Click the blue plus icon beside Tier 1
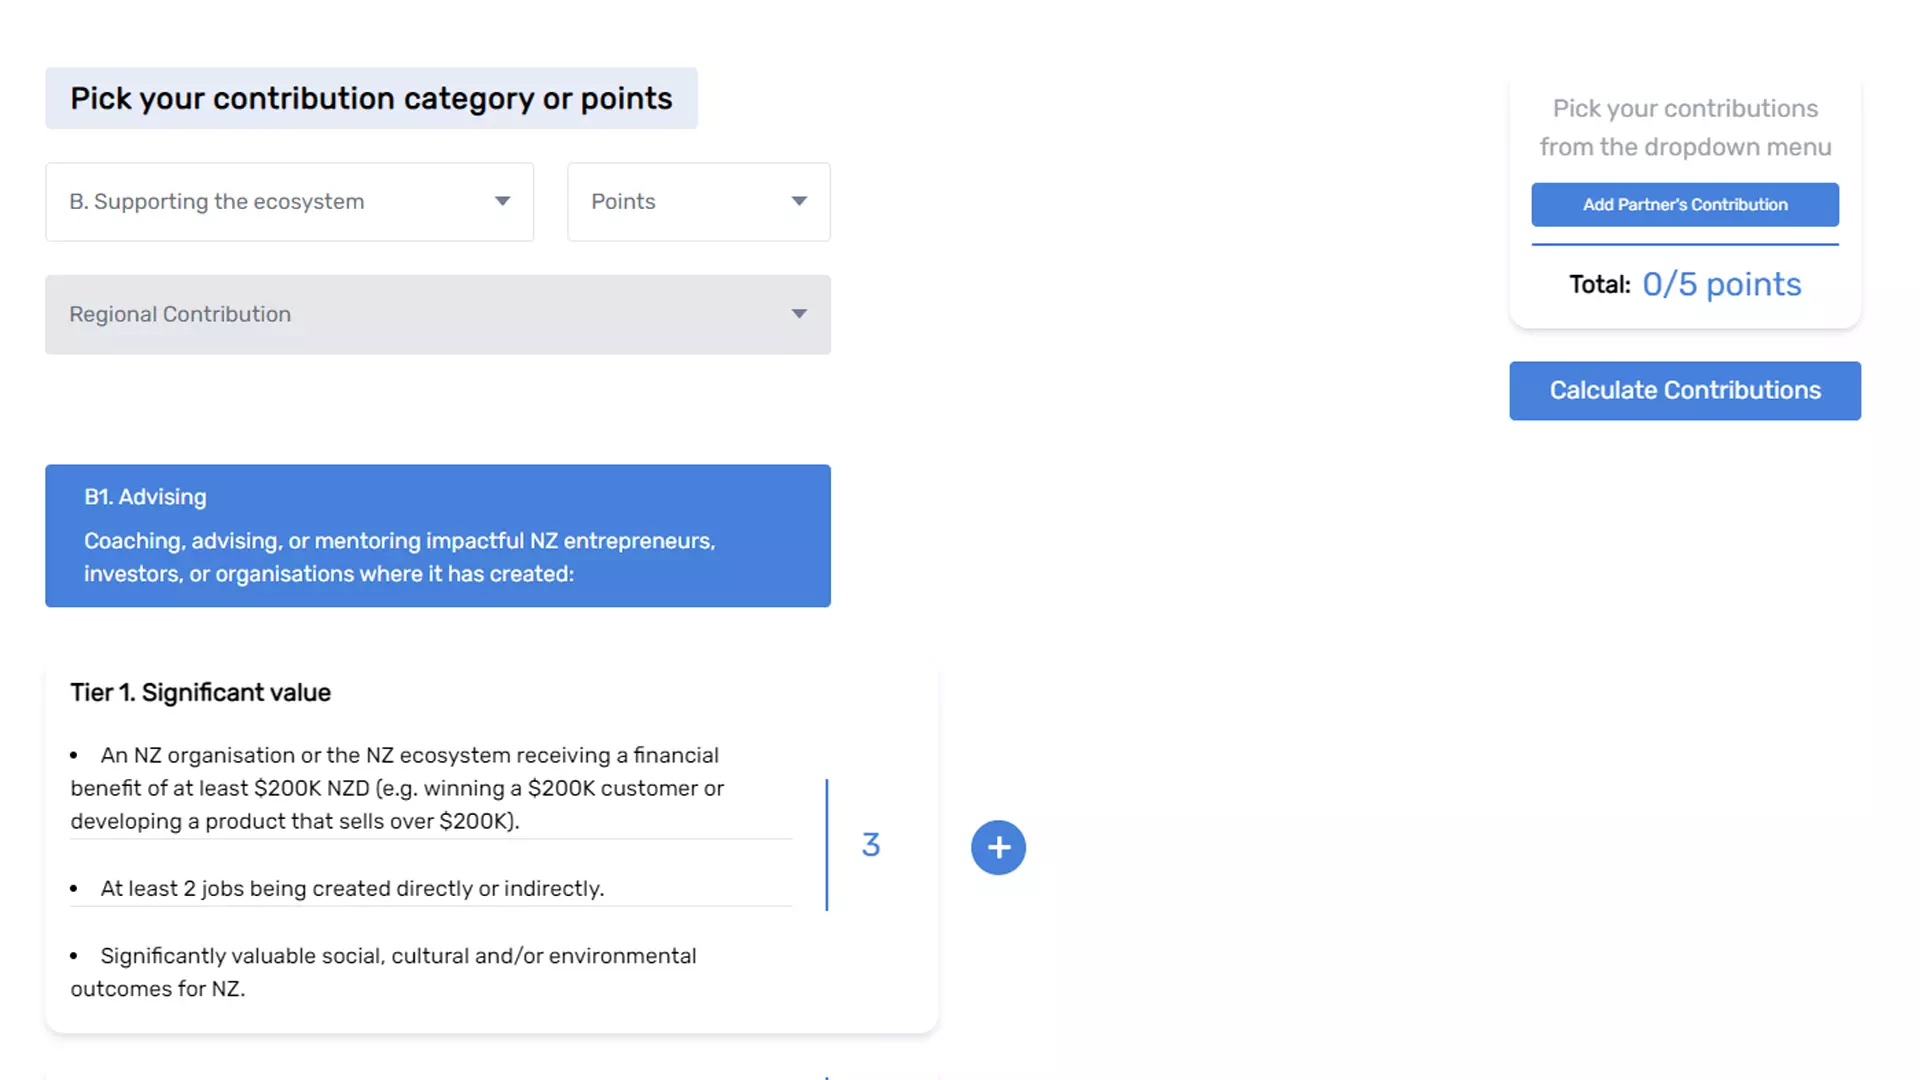This screenshot has width=1920, height=1080. point(998,847)
